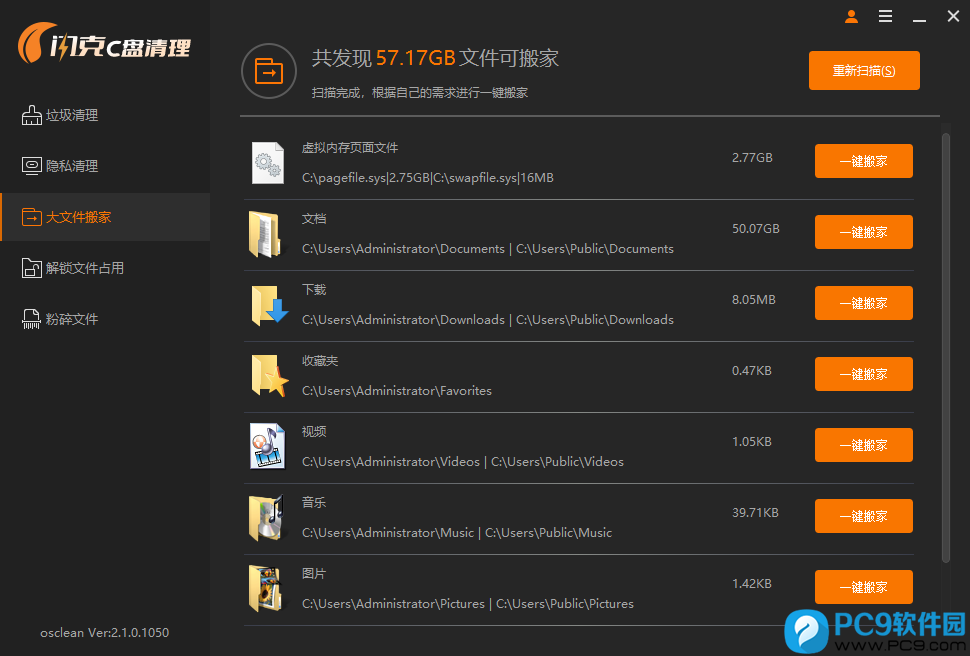Screen dimensions: 970x656
Task: Open the 隐私清理 section
Action: point(105,166)
